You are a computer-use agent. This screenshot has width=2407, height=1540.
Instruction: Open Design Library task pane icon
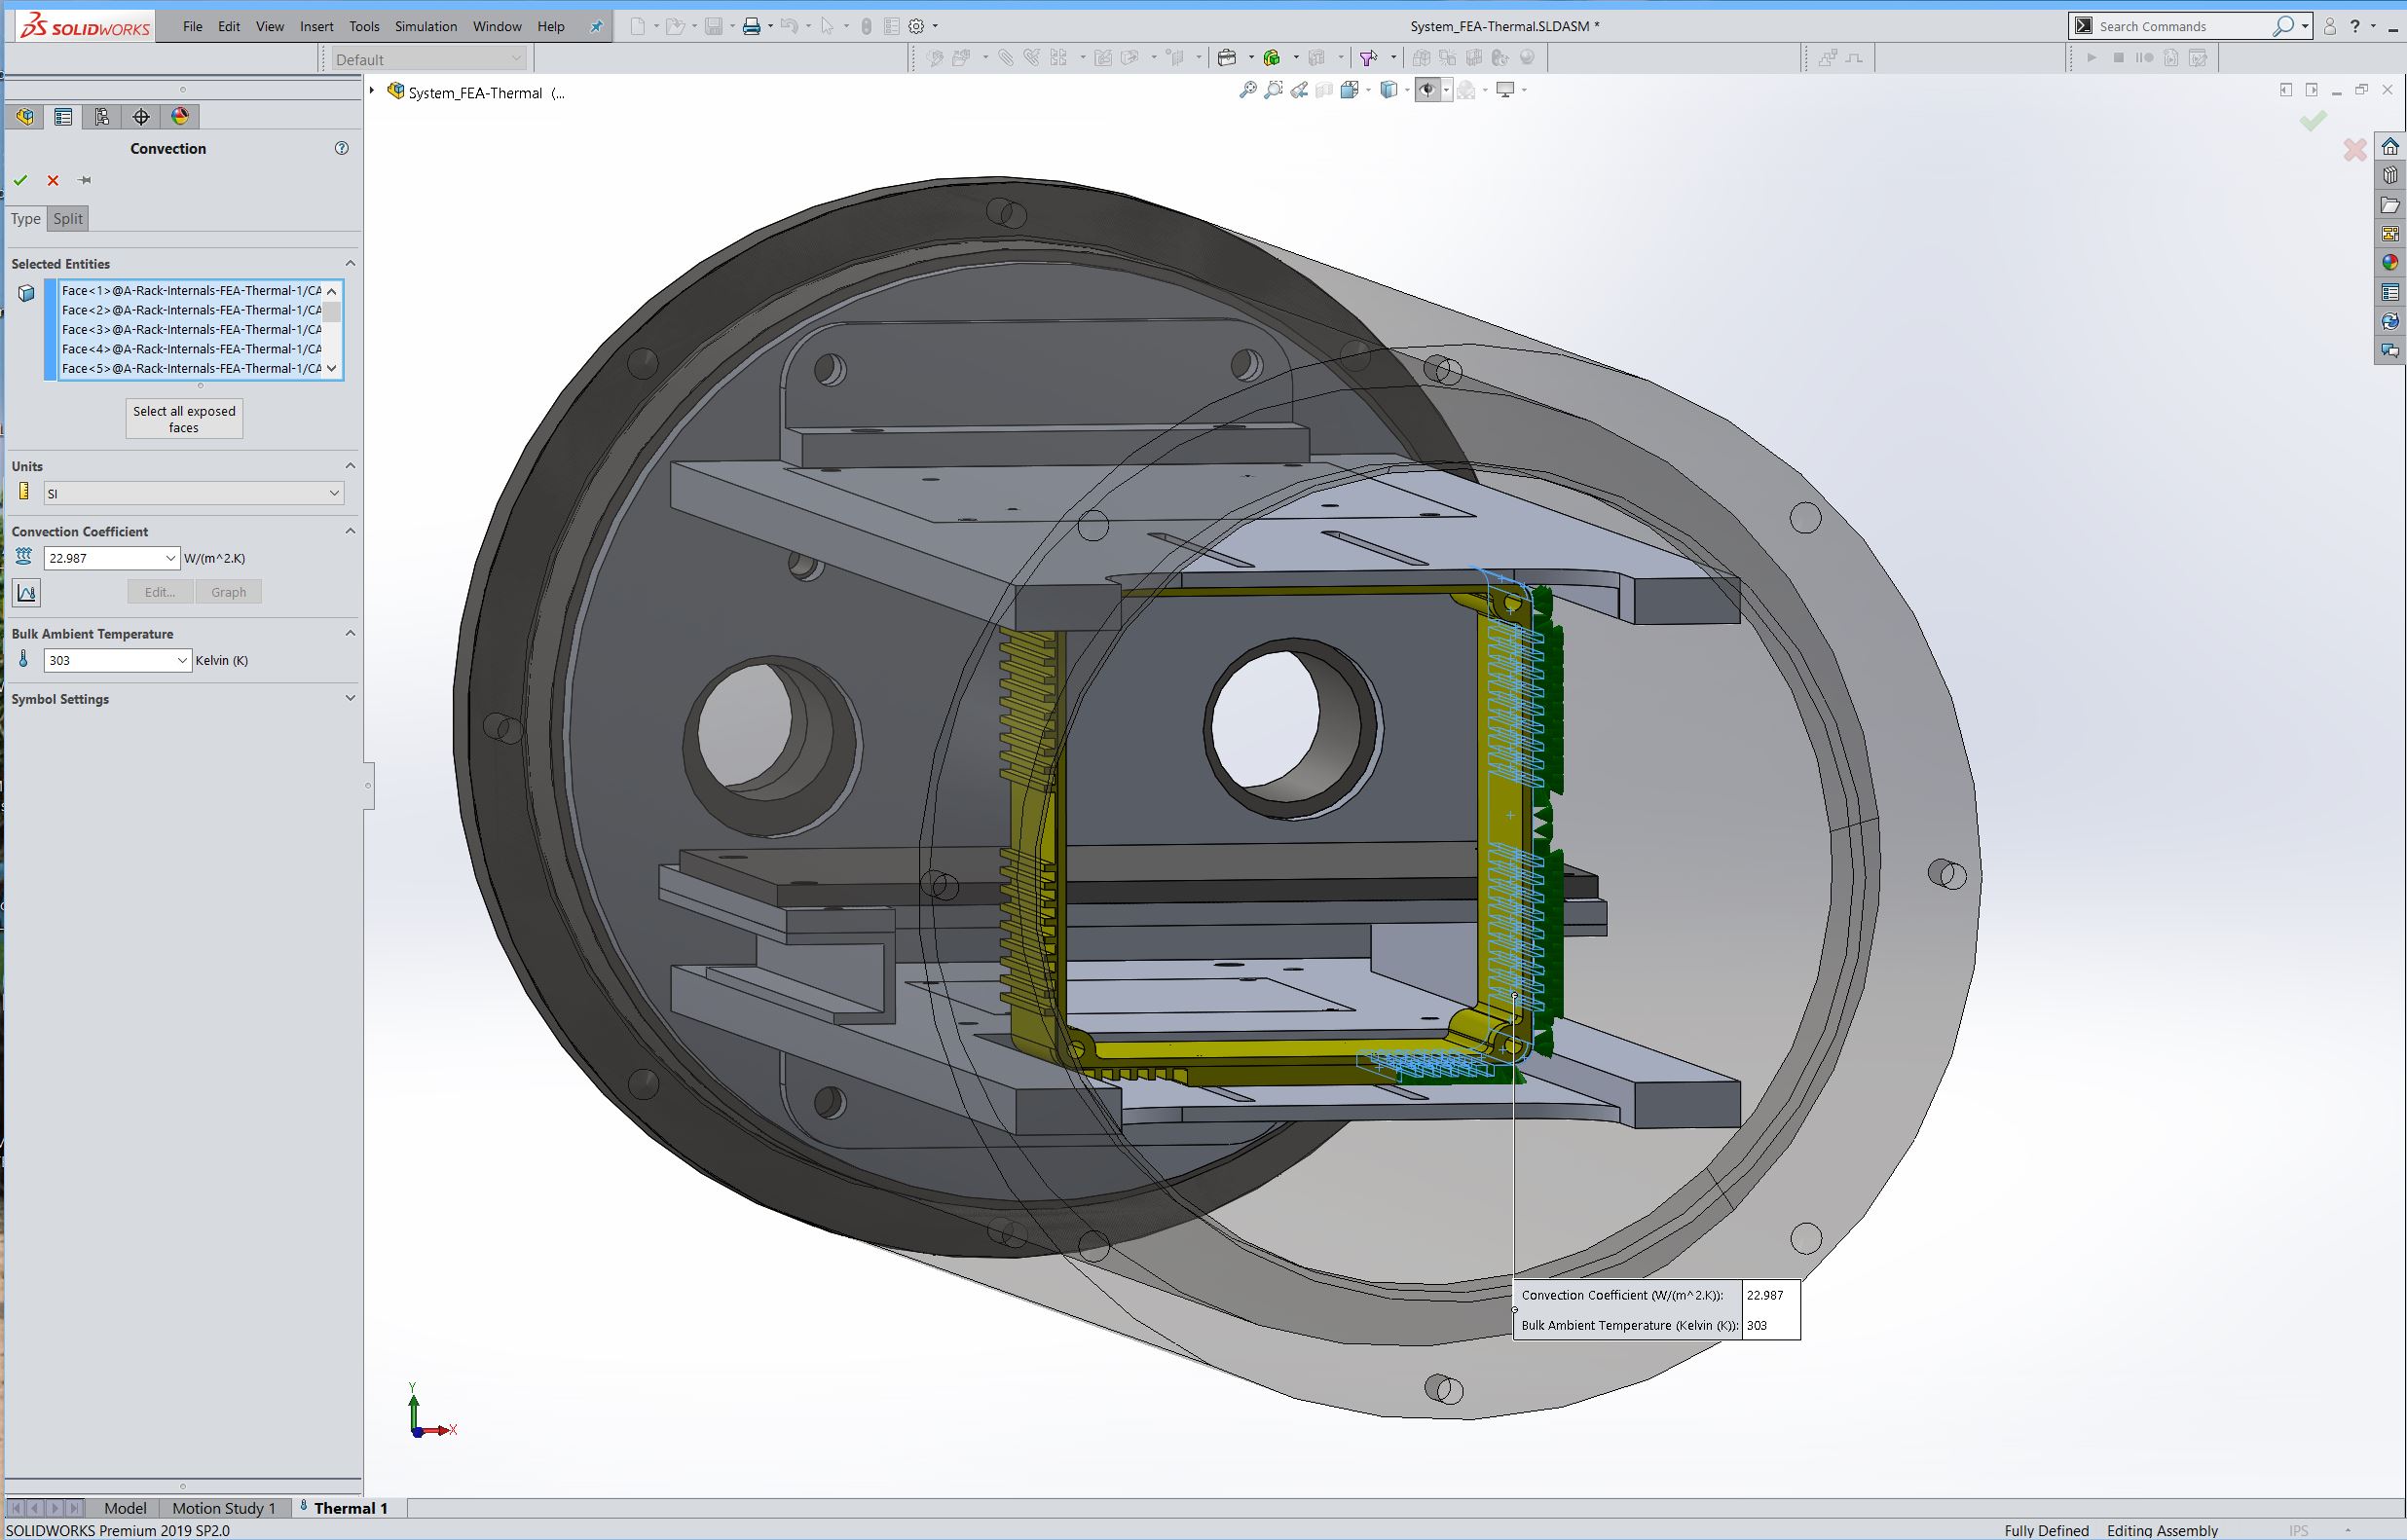pyautogui.click(x=2390, y=176)
